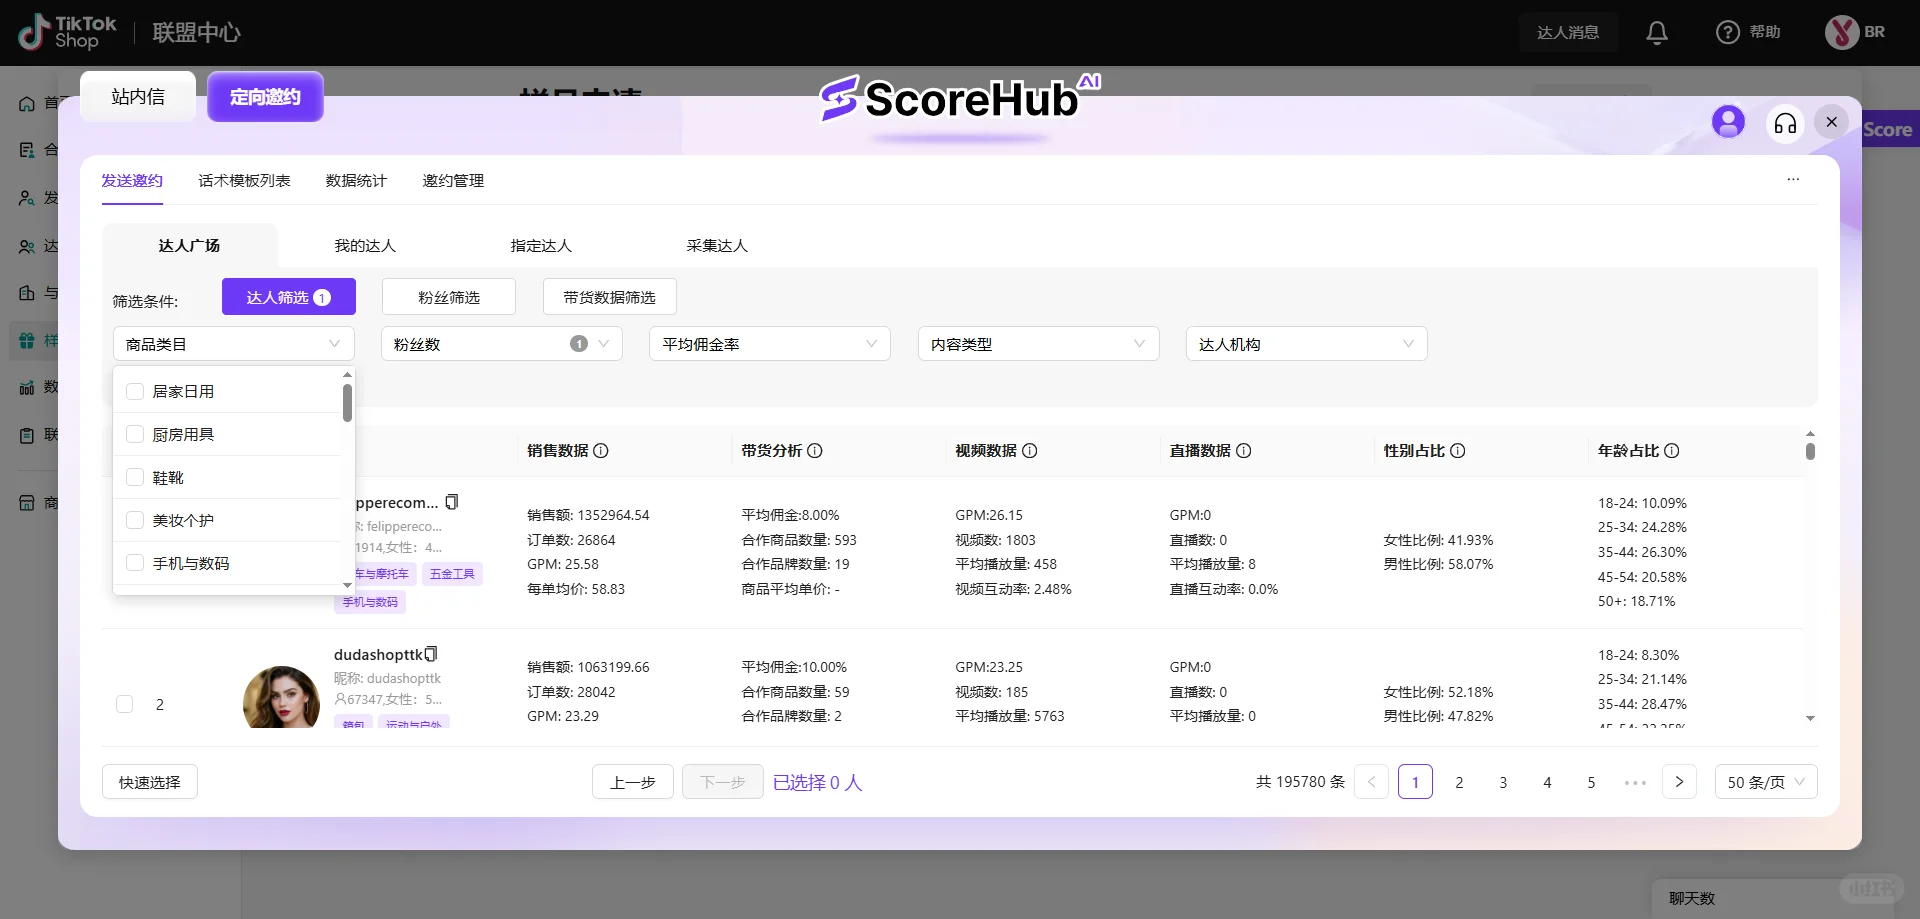
Task: Check the 手机与数码 category
Action: pyautogui.click(x=135, y=563)
